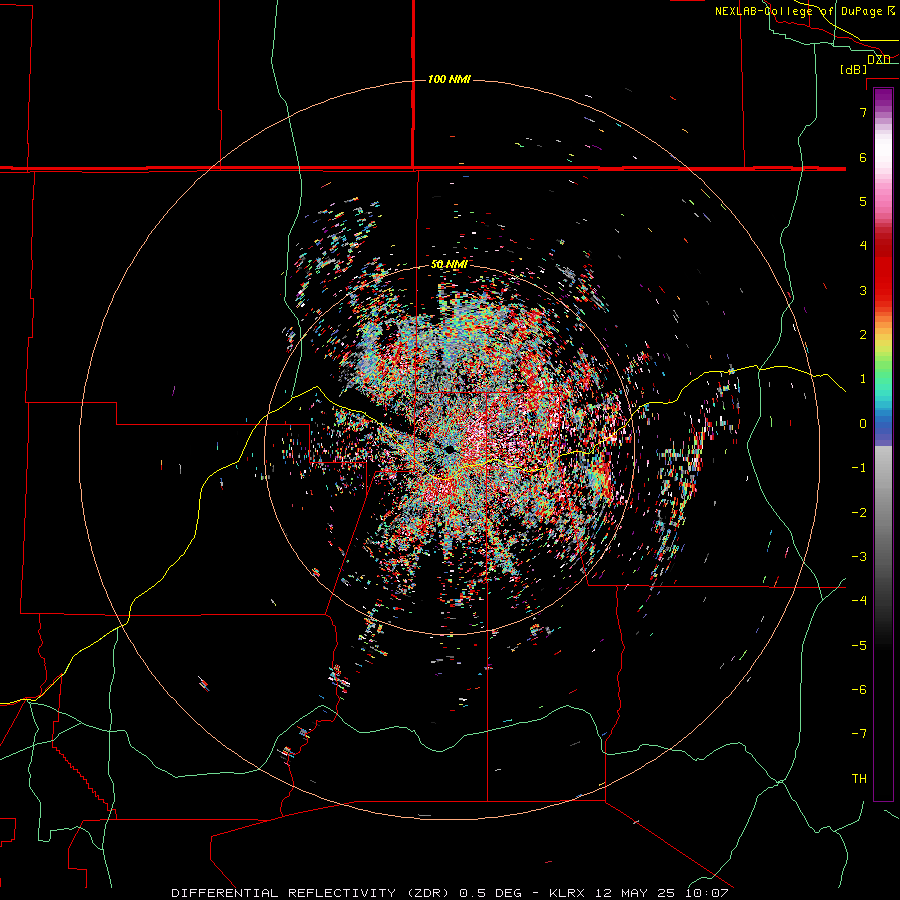Click the -4 dB scale label
The image size is (900, 900).
click(859, 601)
